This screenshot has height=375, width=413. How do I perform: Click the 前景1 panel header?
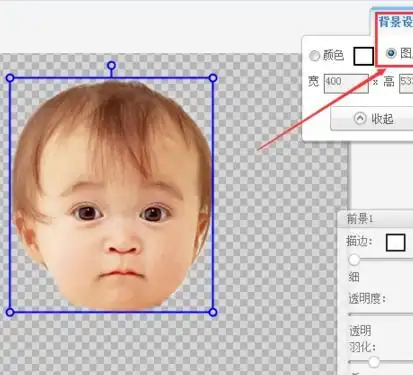click(375, 219)
